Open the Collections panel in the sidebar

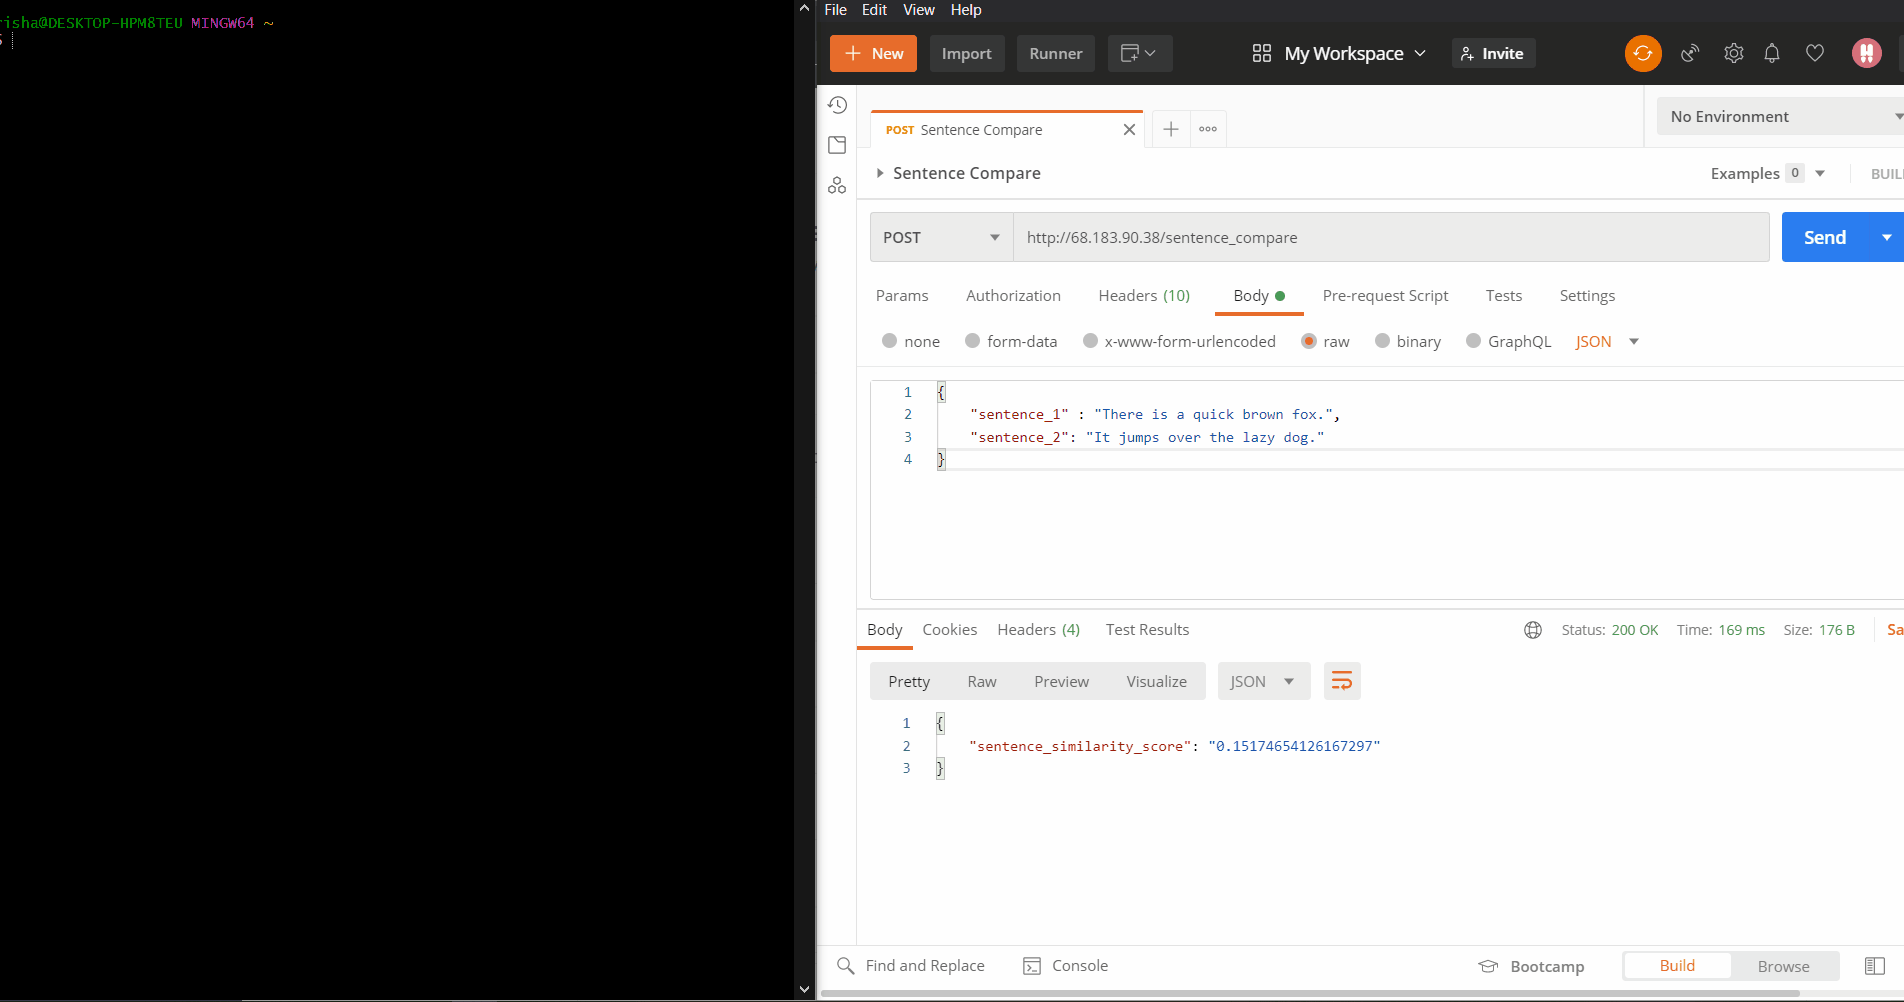coord(838,144)
